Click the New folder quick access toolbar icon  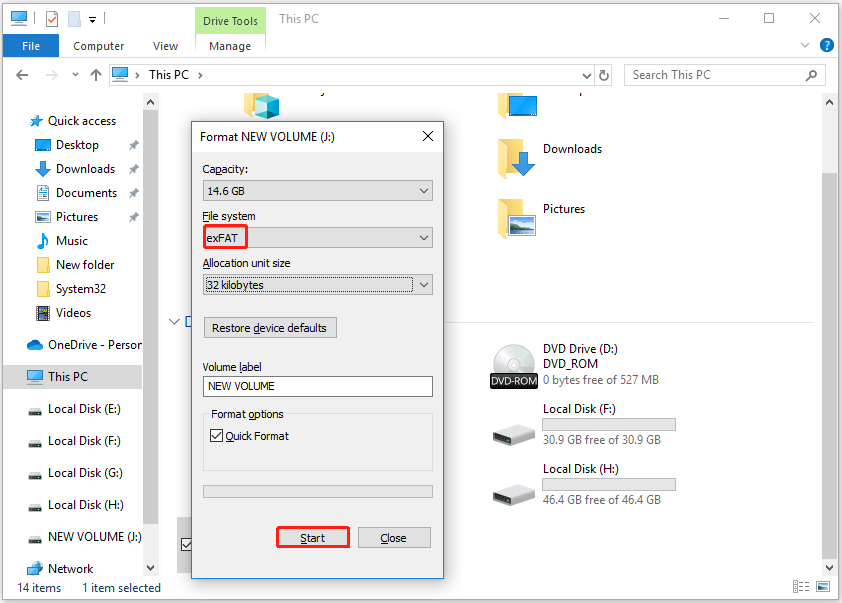(74, 19)
